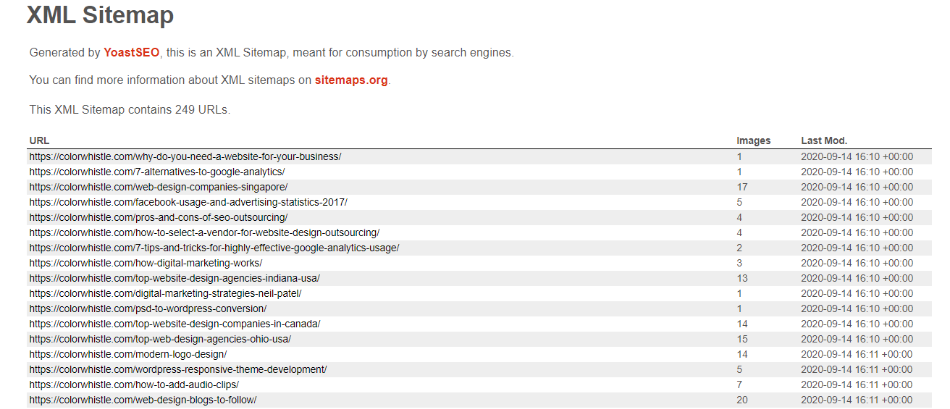The height and width of the screenshot is (409, 950).
Task: Open how-to-add-audio-clips URL
Action: click(x=134, y=384)
